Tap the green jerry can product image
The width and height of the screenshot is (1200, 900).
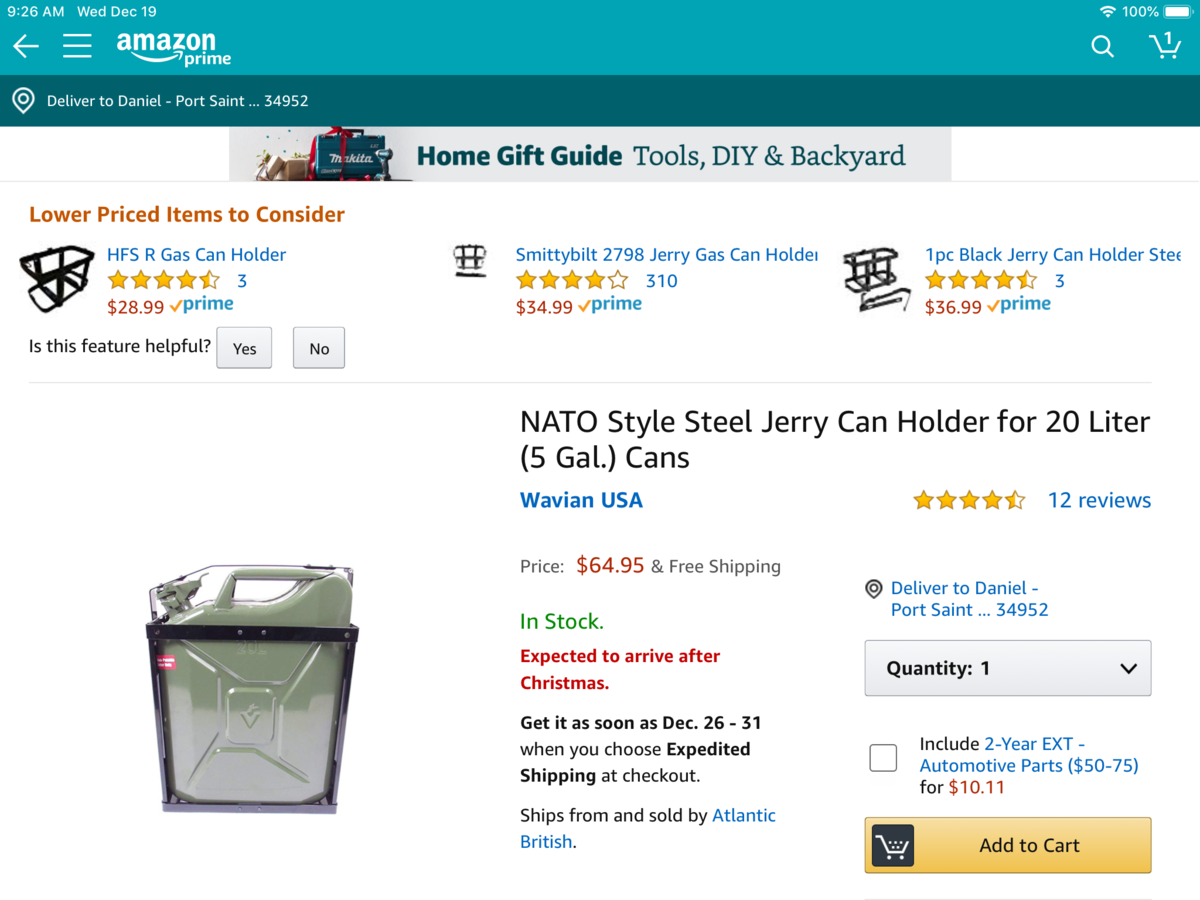click(252, 688)
